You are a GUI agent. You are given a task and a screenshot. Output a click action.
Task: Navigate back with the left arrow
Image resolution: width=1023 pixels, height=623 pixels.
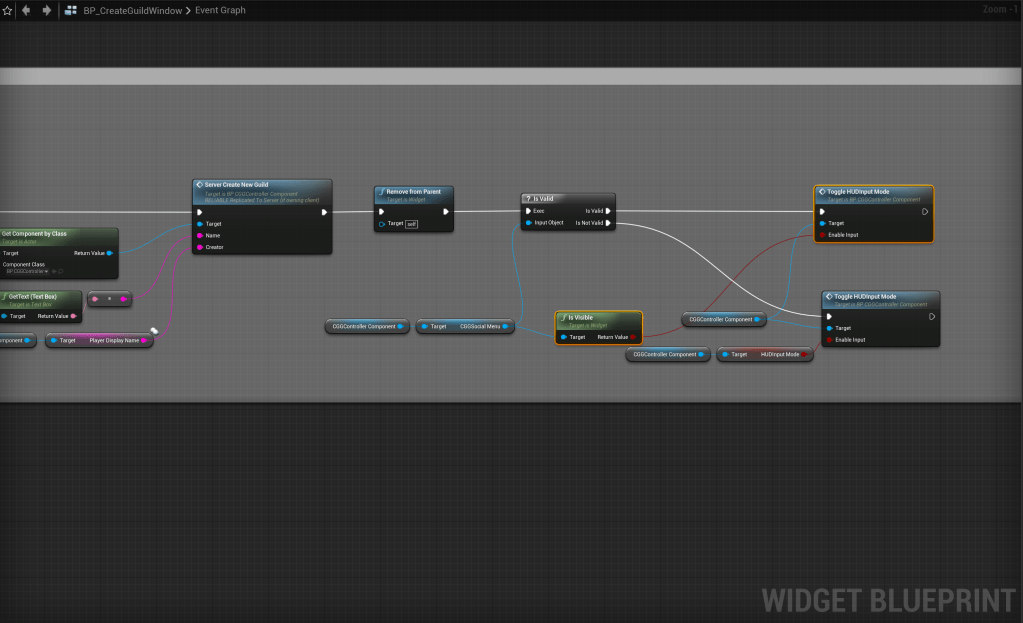click(x=26, y=10)
